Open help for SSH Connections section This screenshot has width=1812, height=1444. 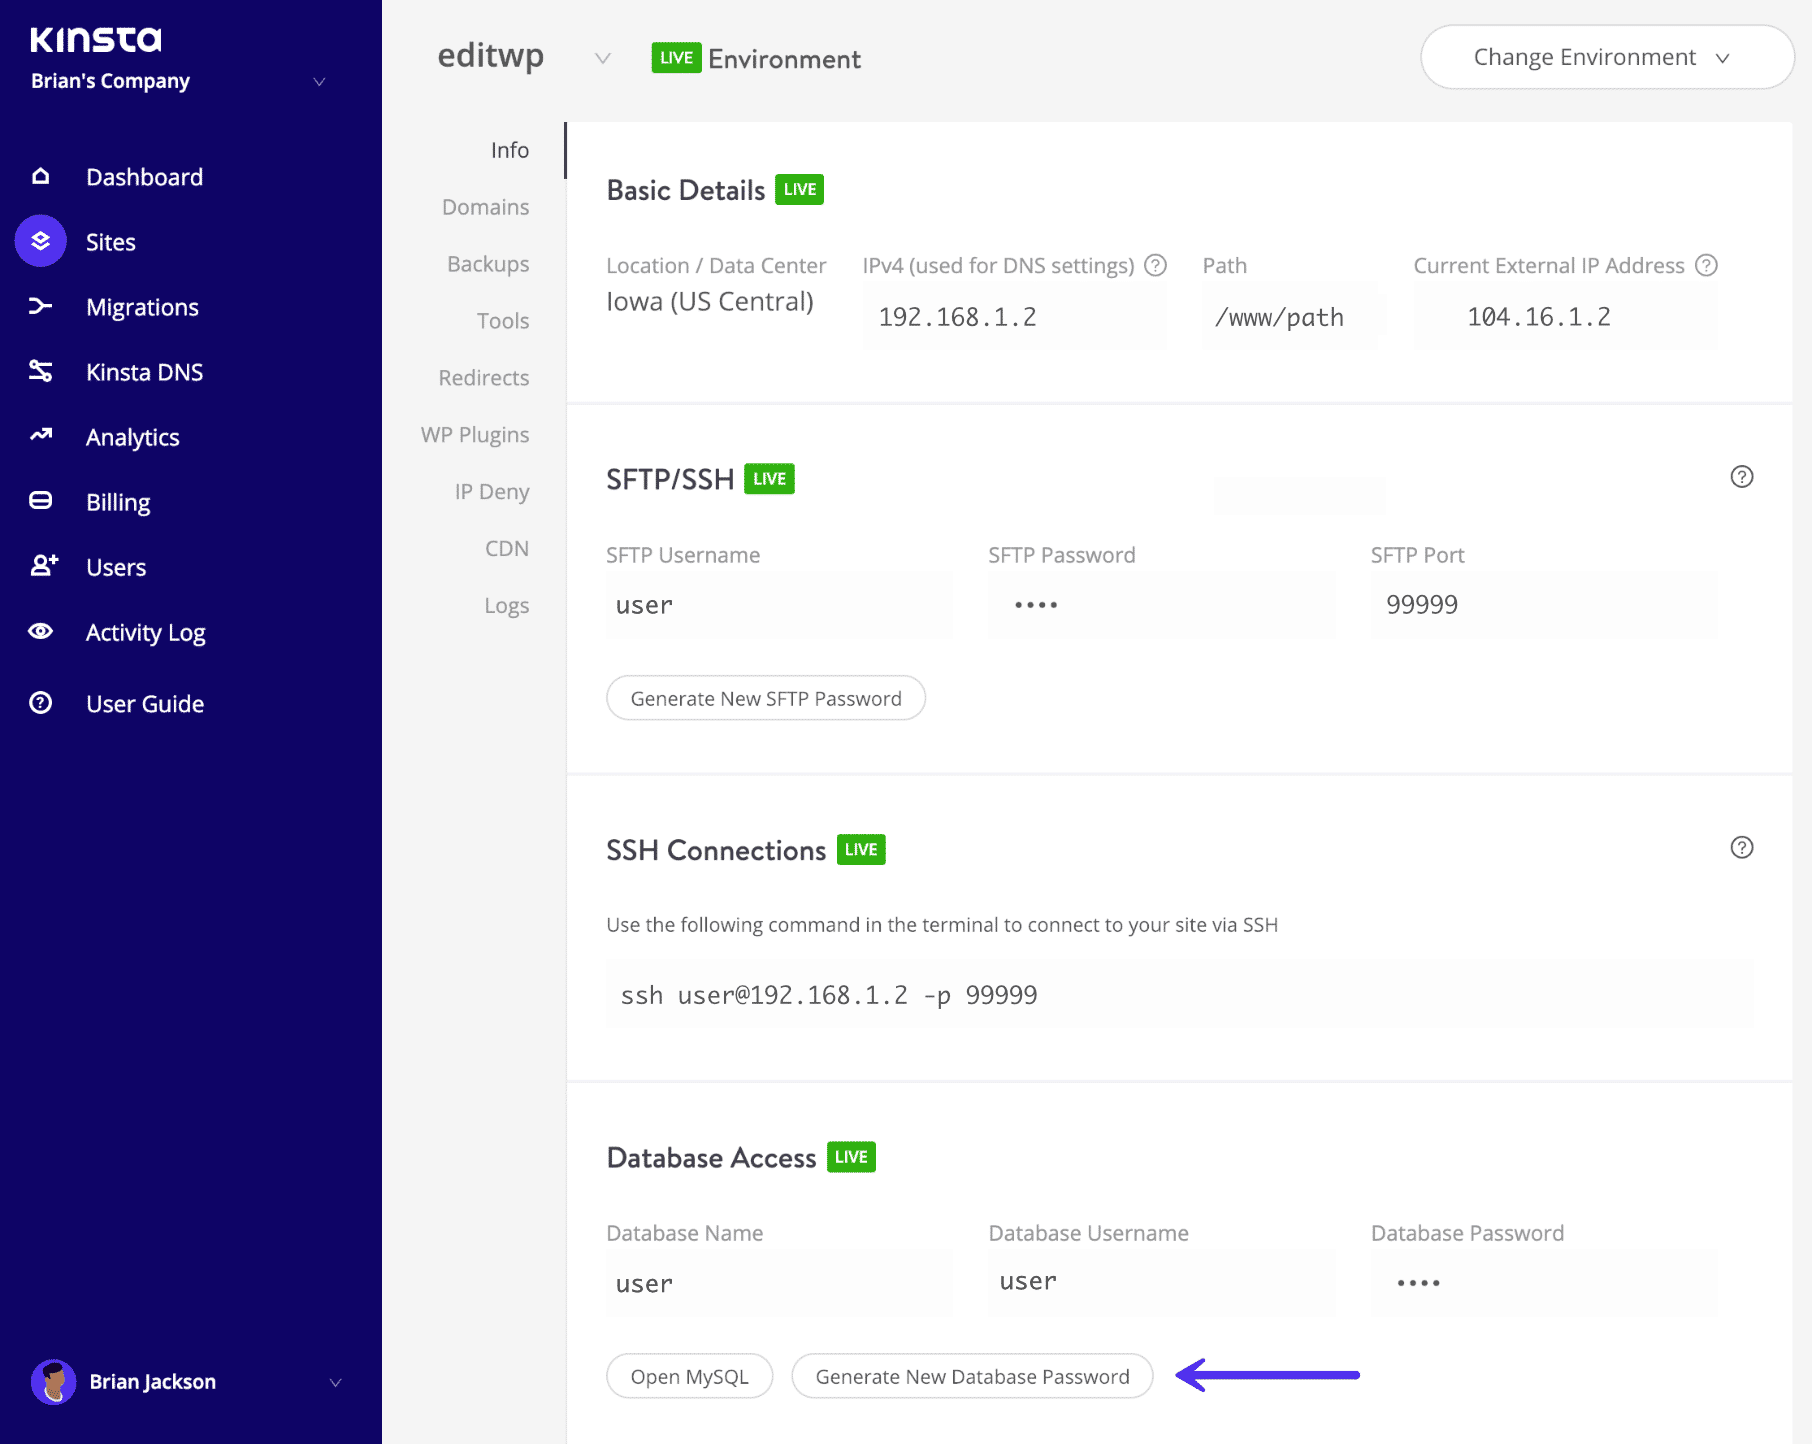pos(1741,848)
